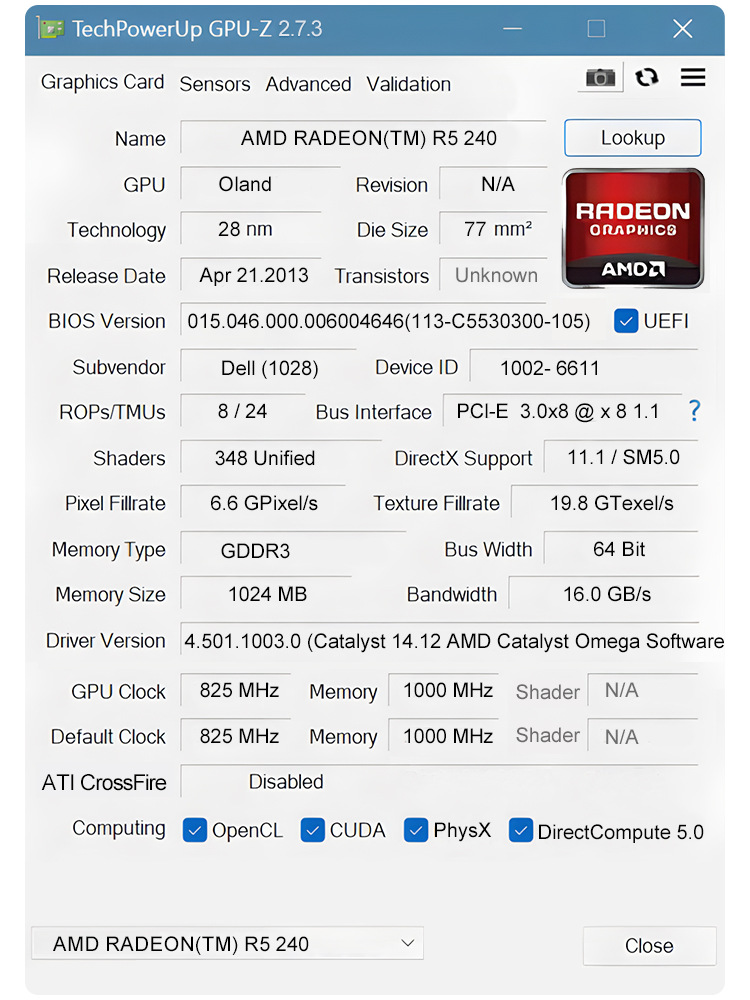Viewport: 750px width, 1000px height.
Task: Click the Close button at bottom
Action: 649,946
